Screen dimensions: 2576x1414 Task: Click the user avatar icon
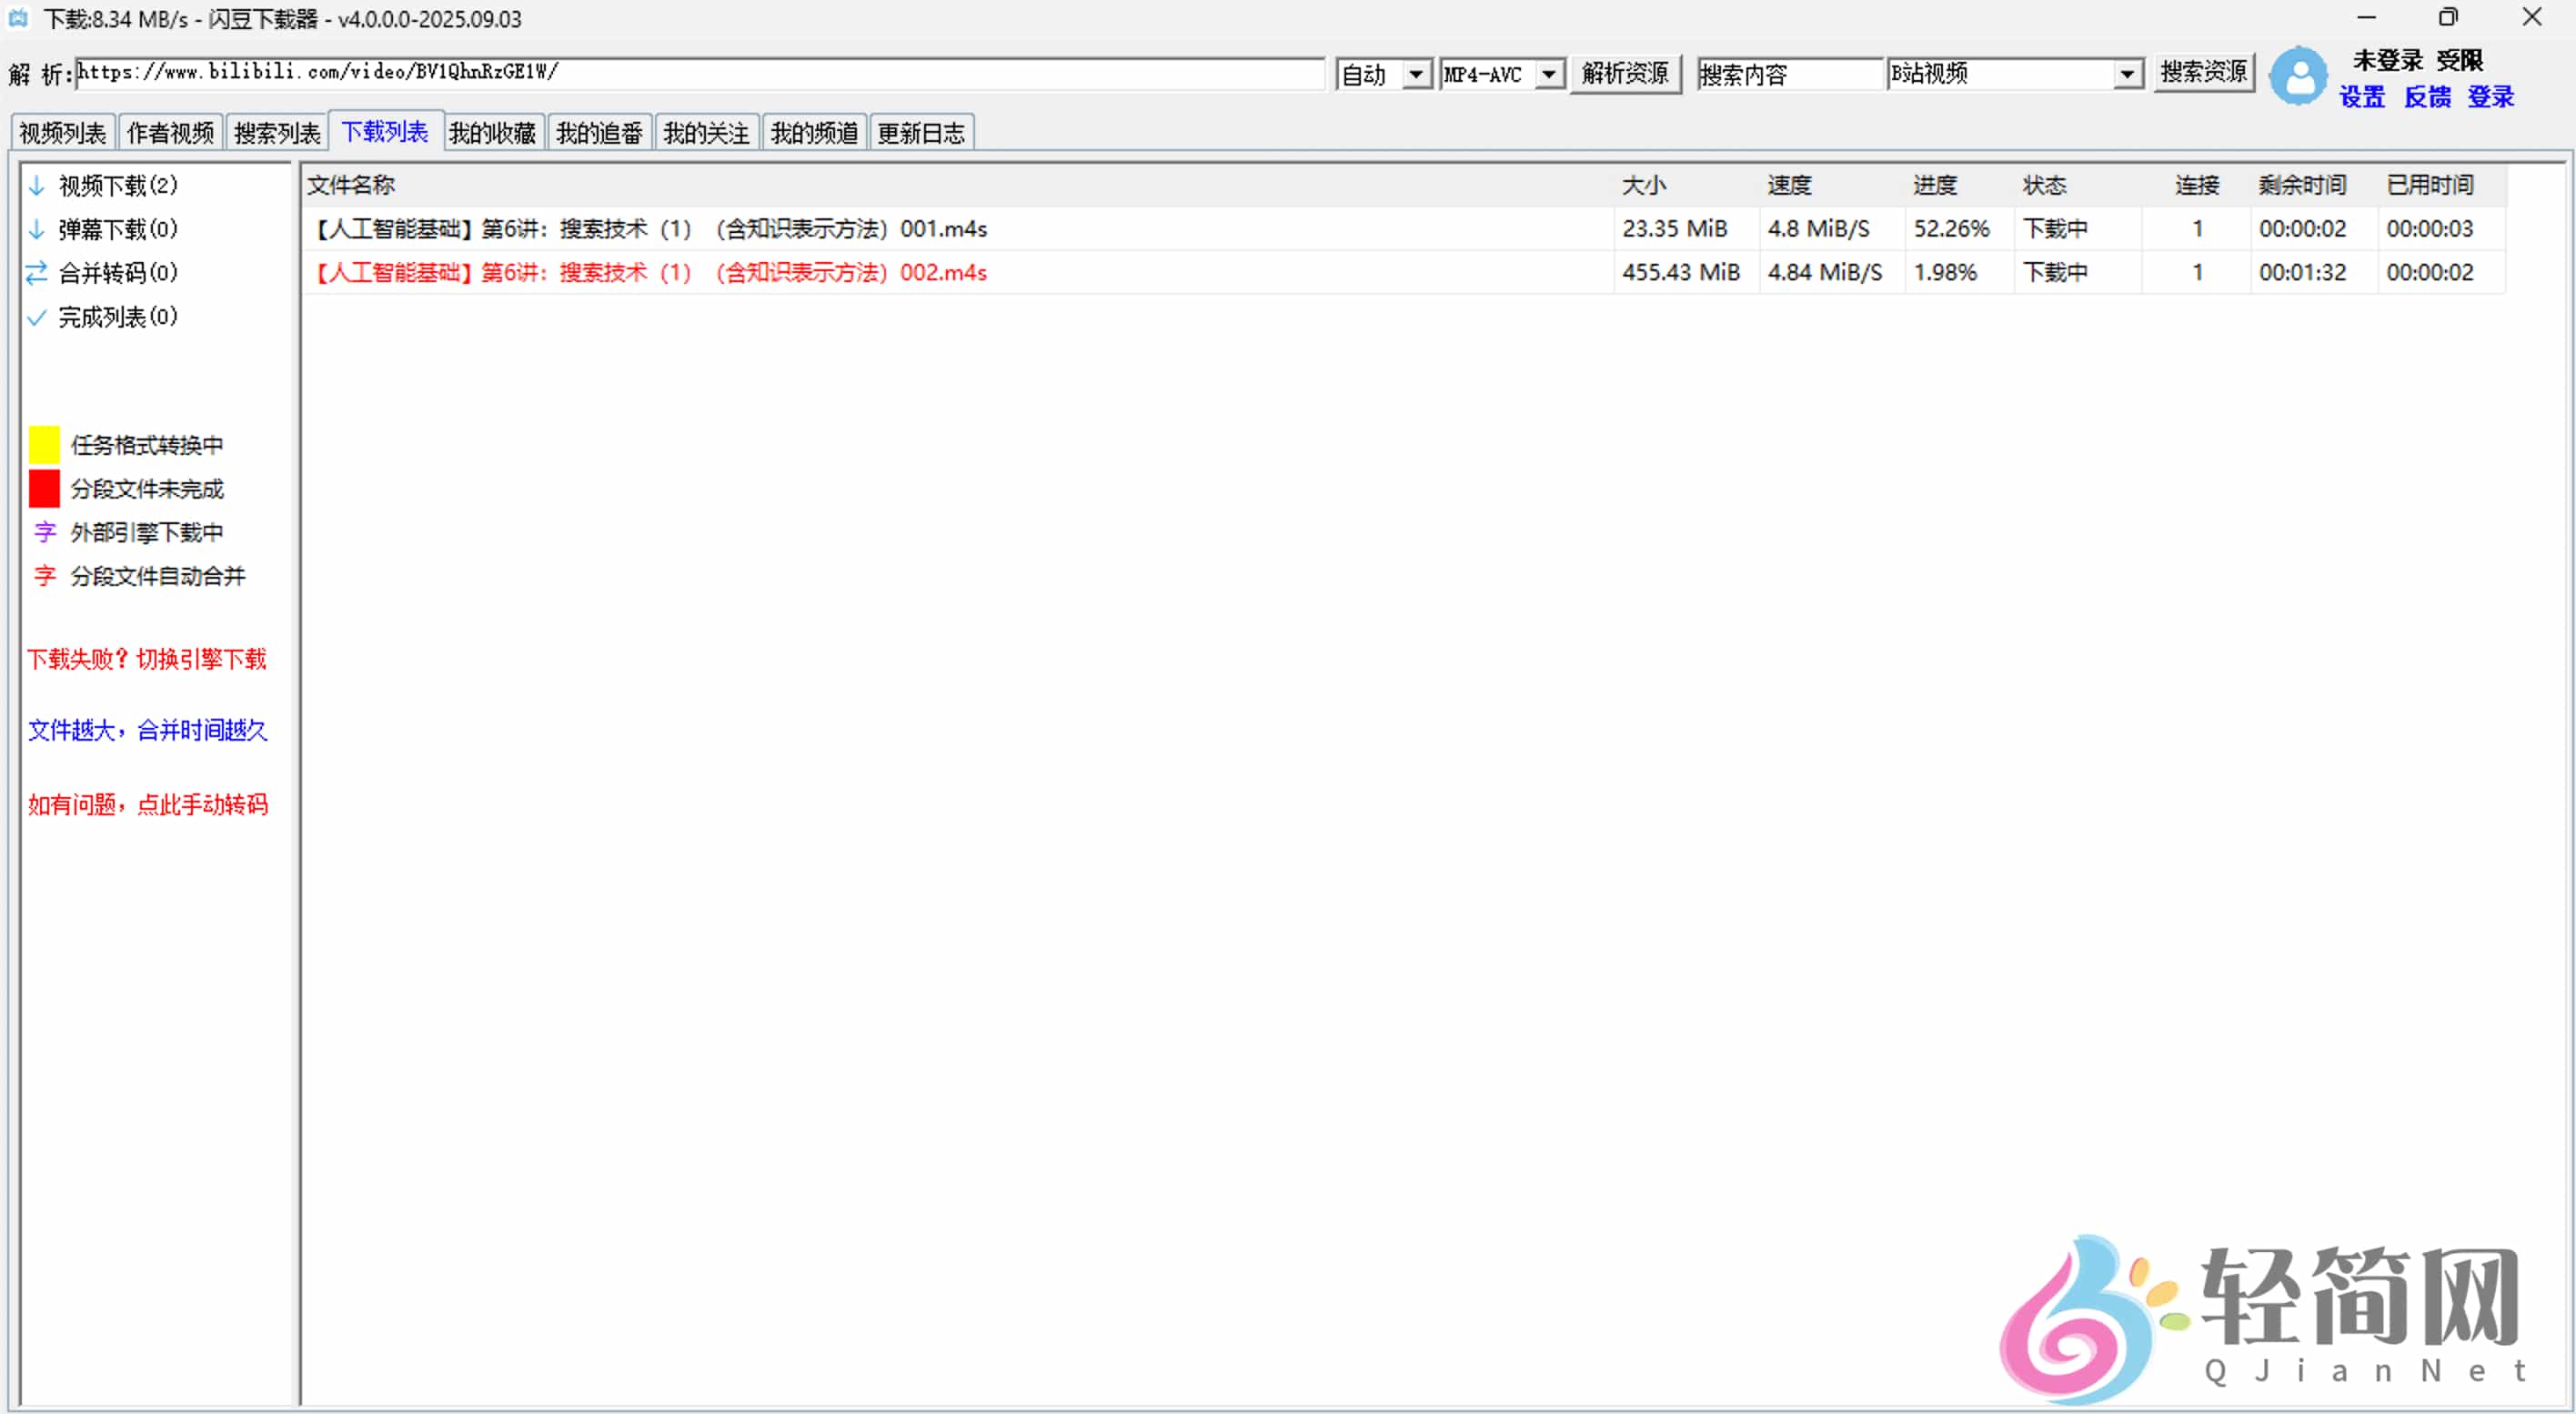(2298, 77)
